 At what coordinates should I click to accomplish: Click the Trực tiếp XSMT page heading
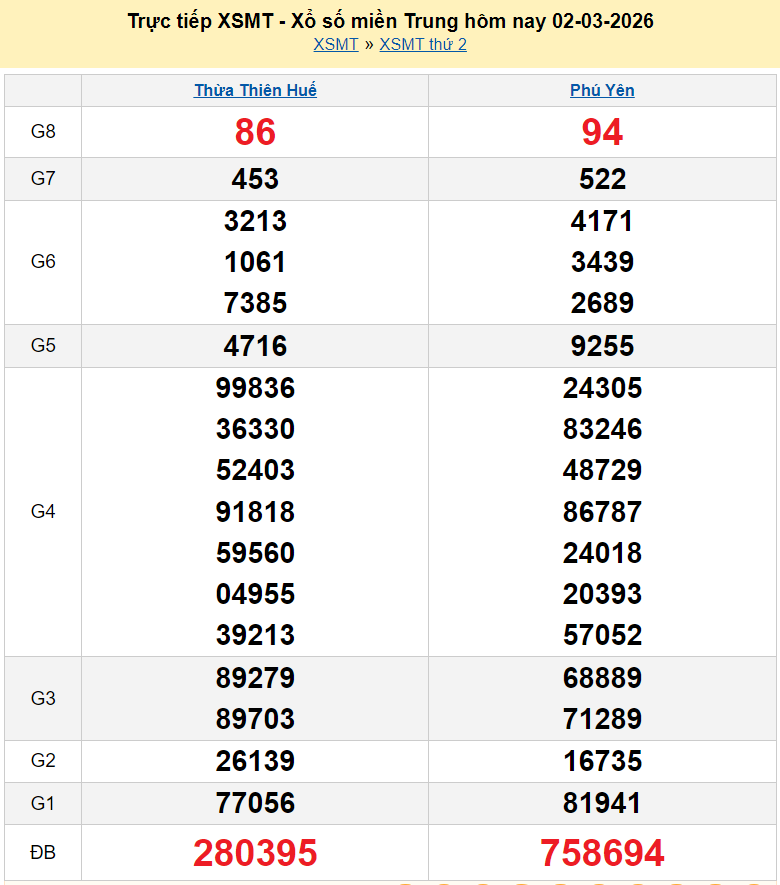[390, 20]
